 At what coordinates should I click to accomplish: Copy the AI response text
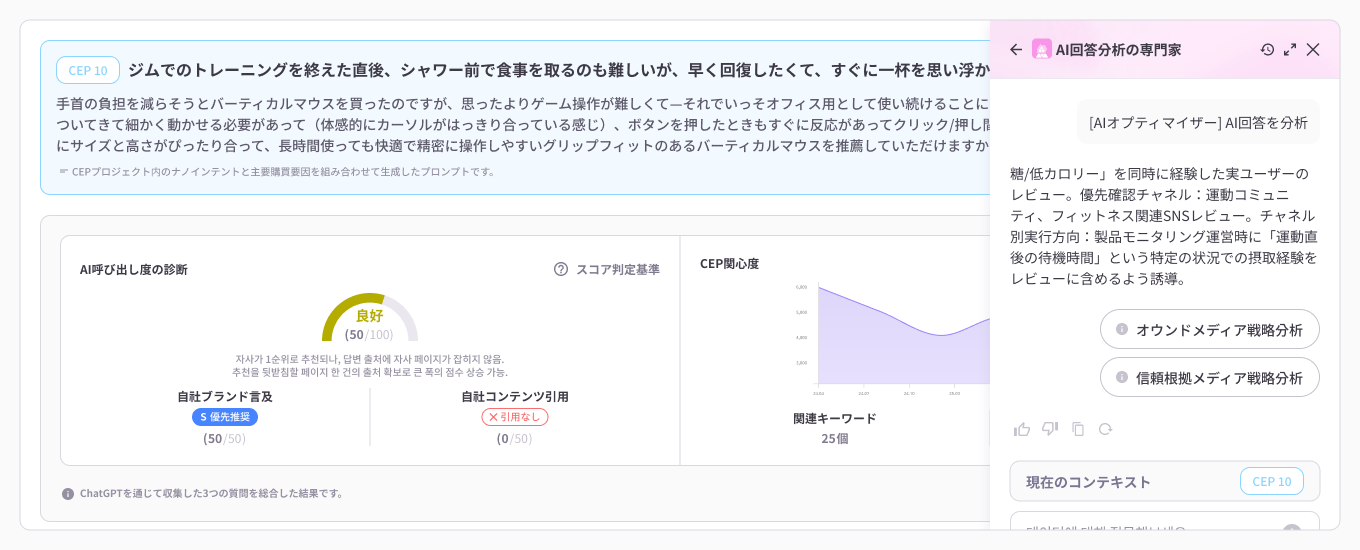(1078, 429)
